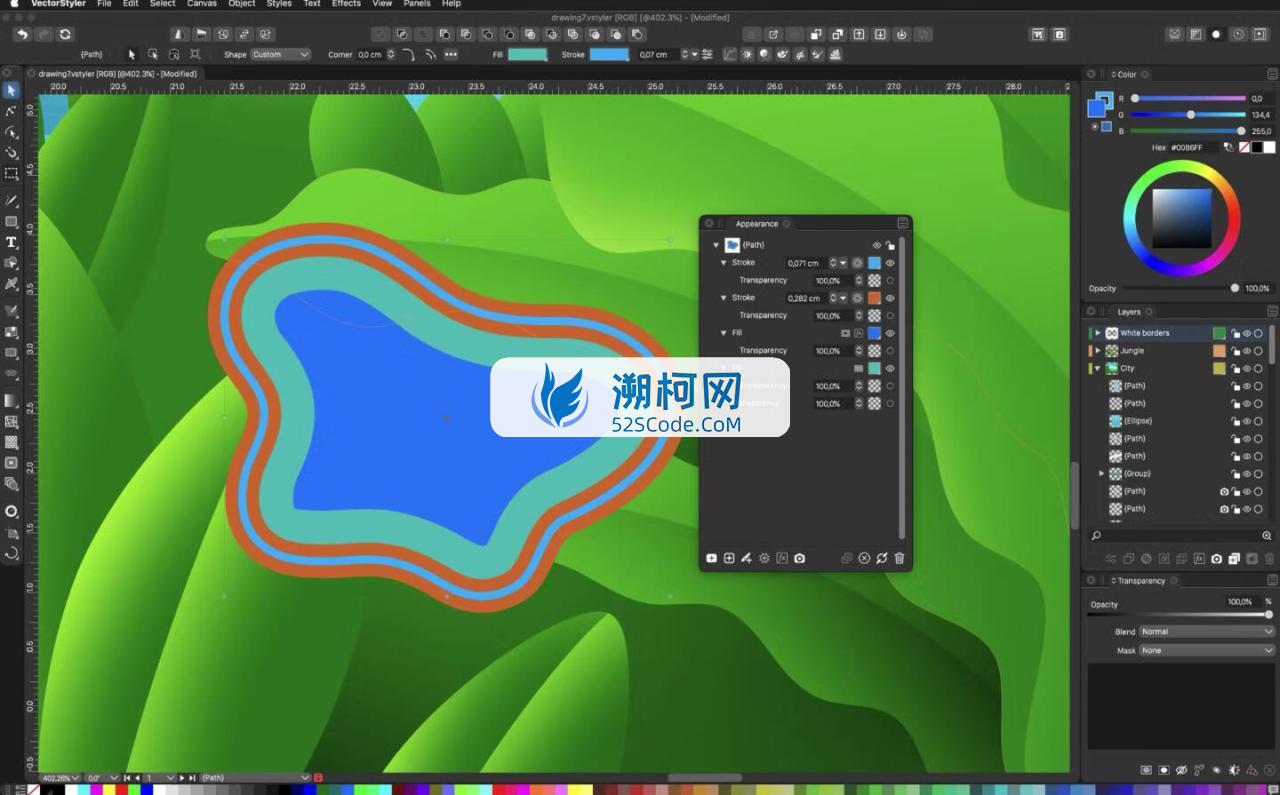Click the circled X clear icon in Appearance panel
The width and height of the screenshot is (1280, 795).
[864, 558]
